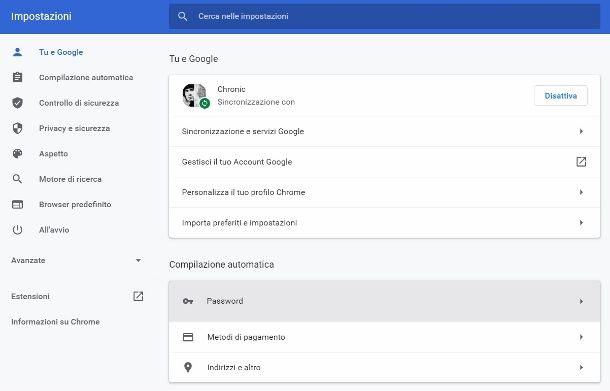Screen dimensions: 610x391
Task: Open arrow for Importa preferiti e impostazioni
Action: [x=581, y=223]
